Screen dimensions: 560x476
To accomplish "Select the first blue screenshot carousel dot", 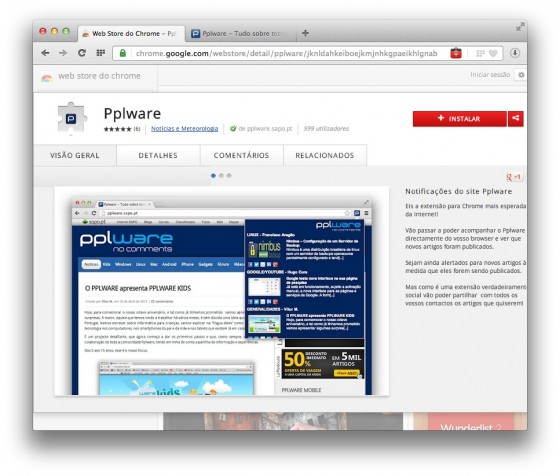I will [213, 175].
